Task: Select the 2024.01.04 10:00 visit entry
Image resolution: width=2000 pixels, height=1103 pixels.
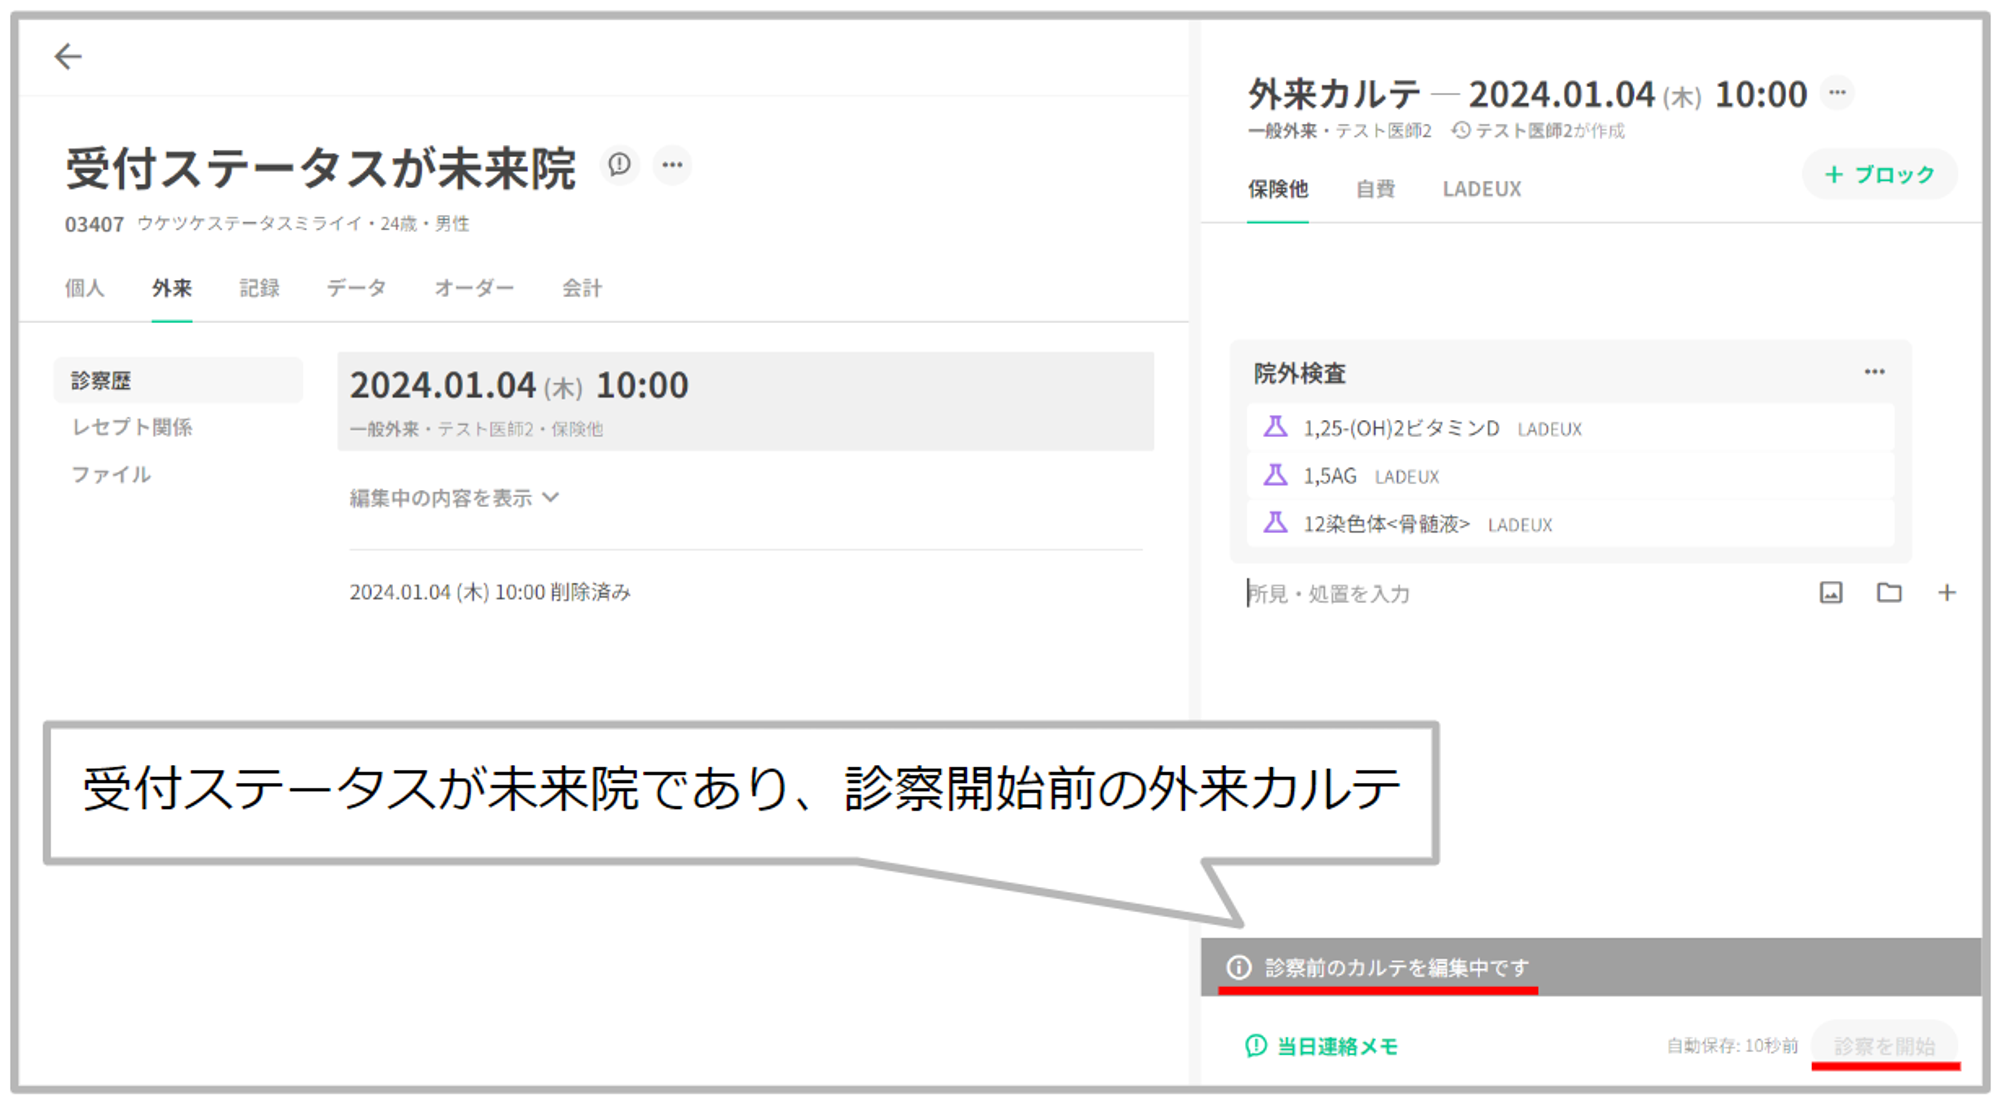Action: pos(745,401)
